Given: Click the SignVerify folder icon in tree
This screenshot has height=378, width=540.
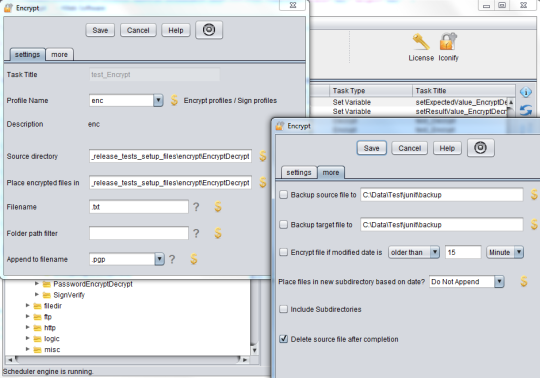Looking at the screenshot, I should point(47,295).
